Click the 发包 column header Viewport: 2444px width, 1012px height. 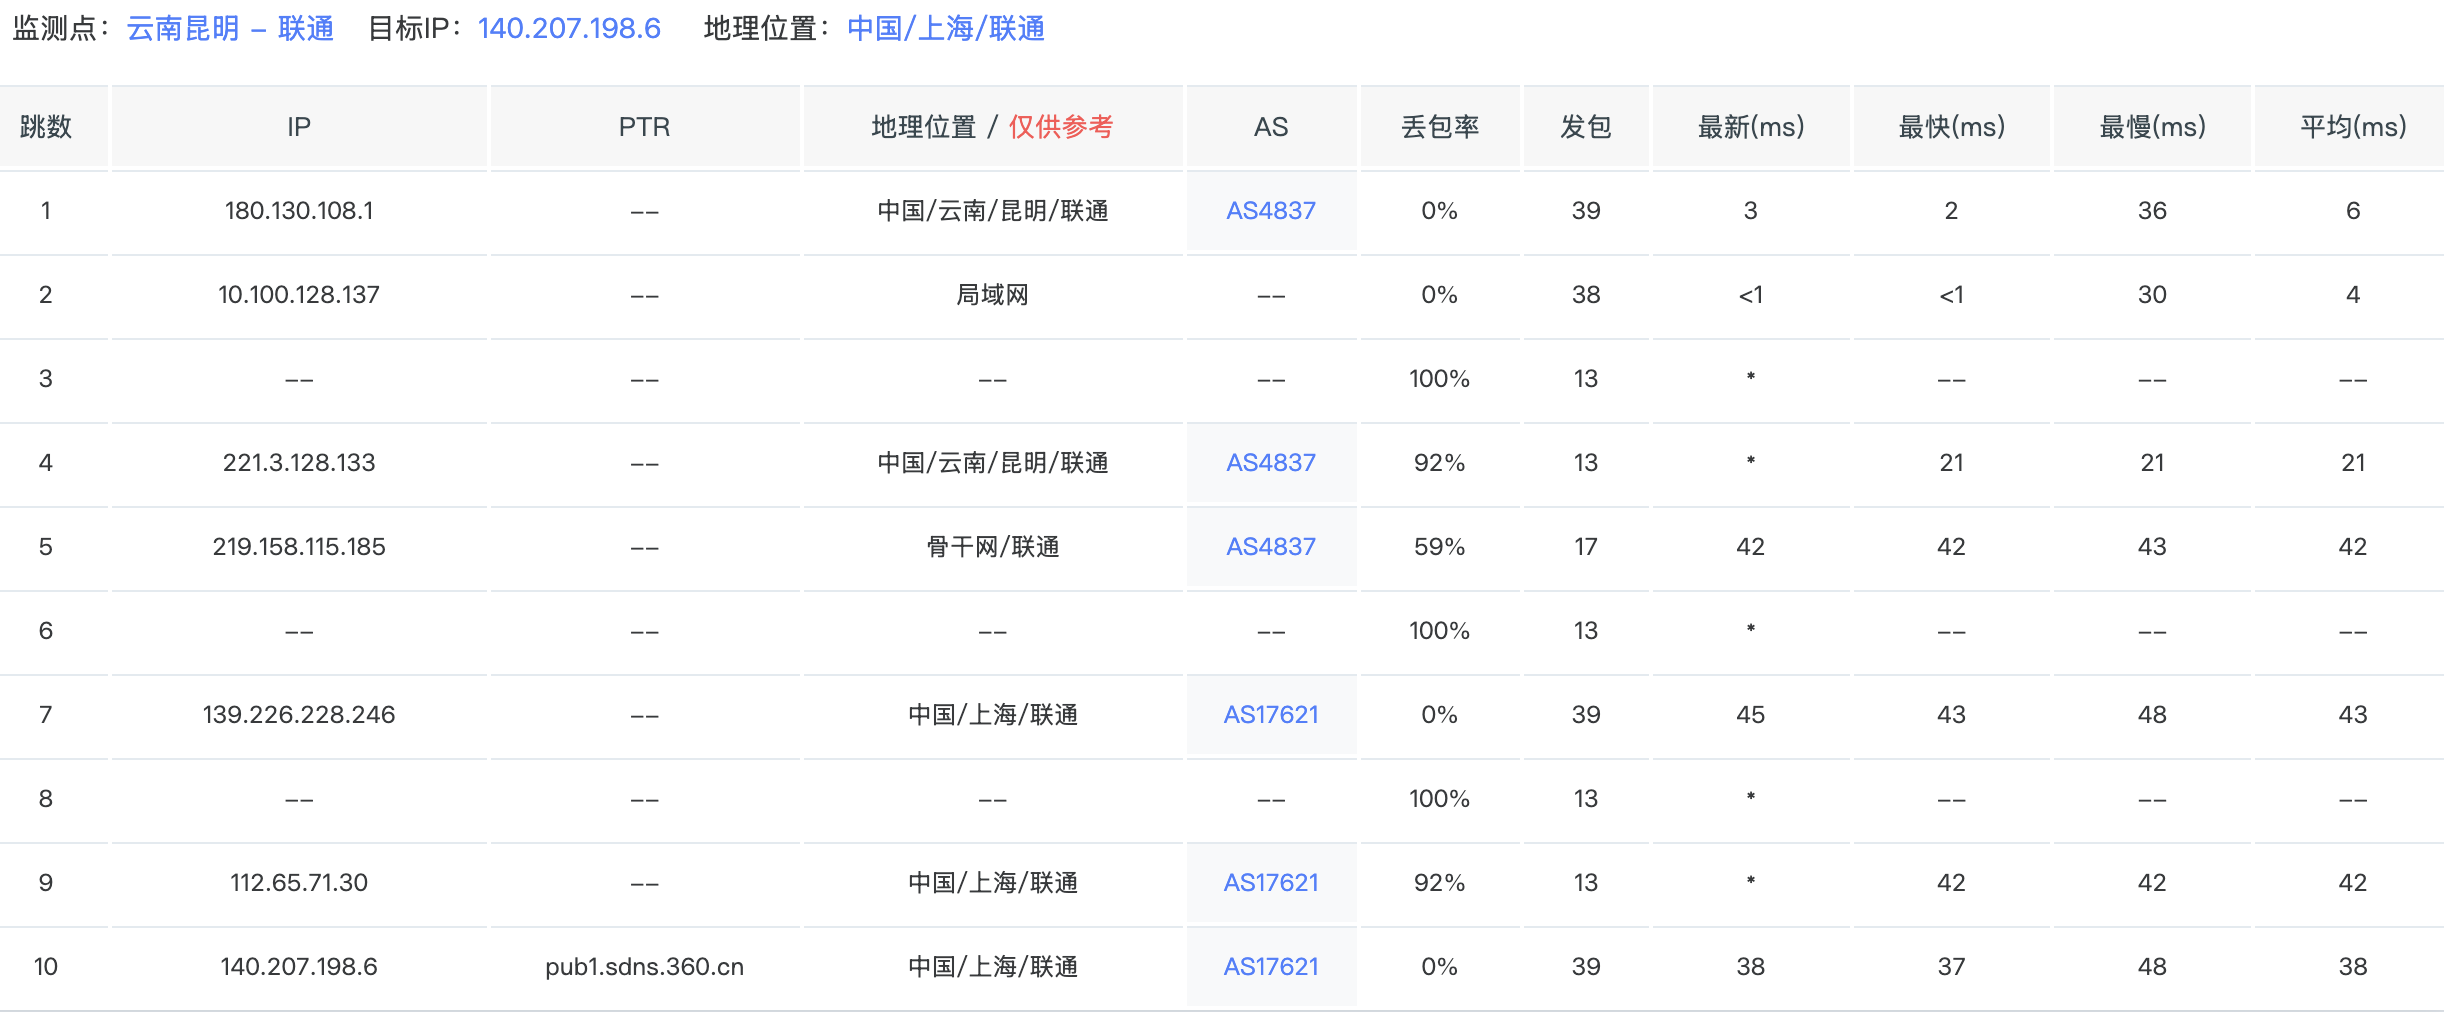(1586, 126)
